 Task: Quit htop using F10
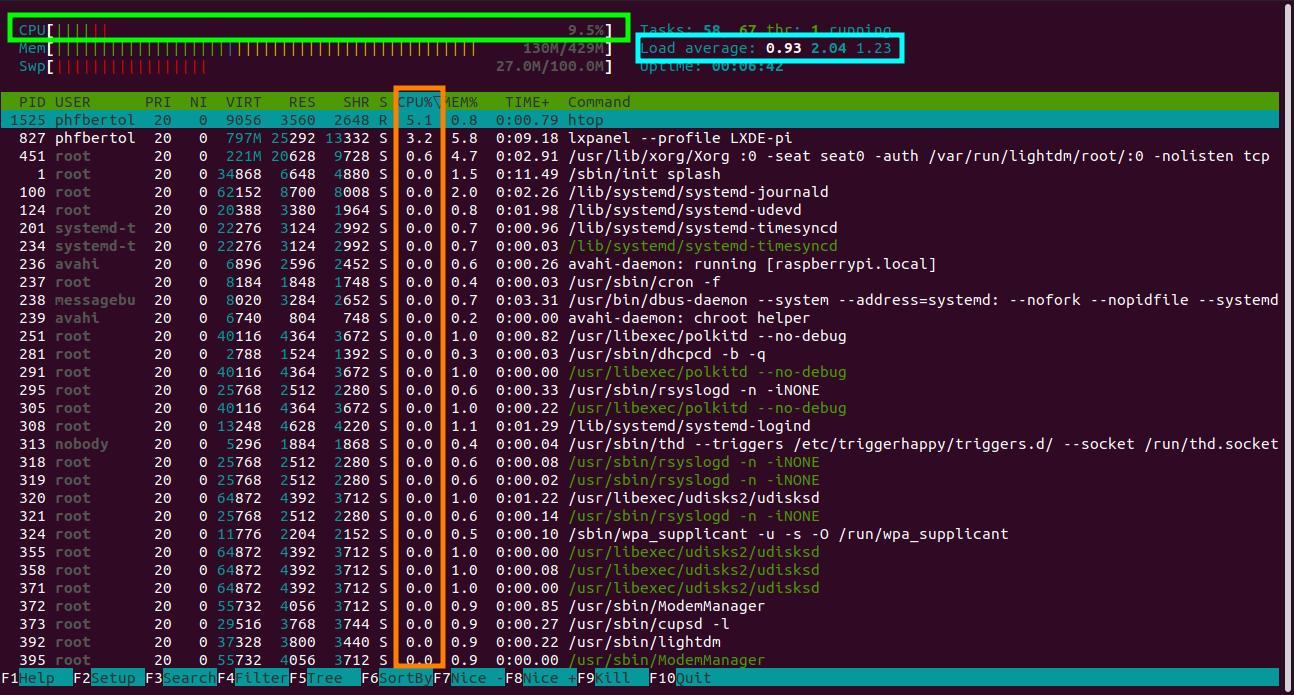[x=680, y=678]
